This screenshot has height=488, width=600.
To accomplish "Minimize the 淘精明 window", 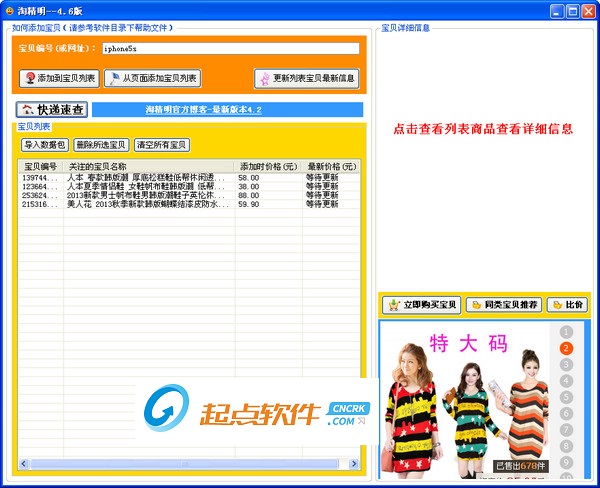I will (x=557, y=11).
